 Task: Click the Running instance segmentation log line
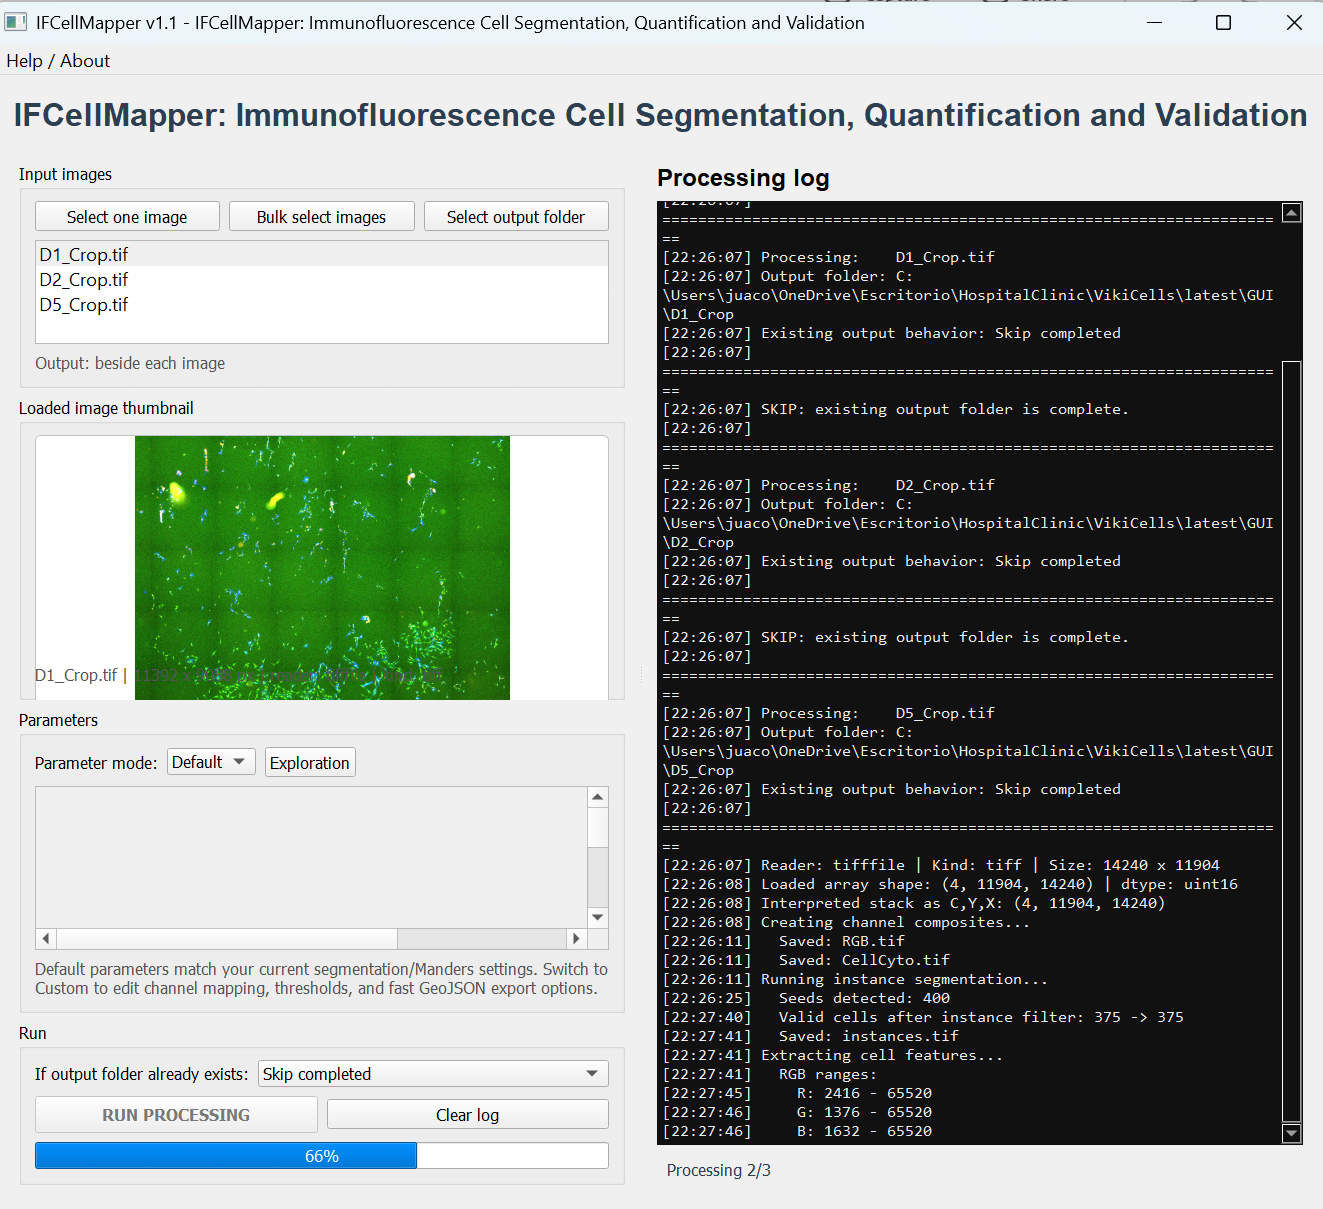click(x=855, y=979)
